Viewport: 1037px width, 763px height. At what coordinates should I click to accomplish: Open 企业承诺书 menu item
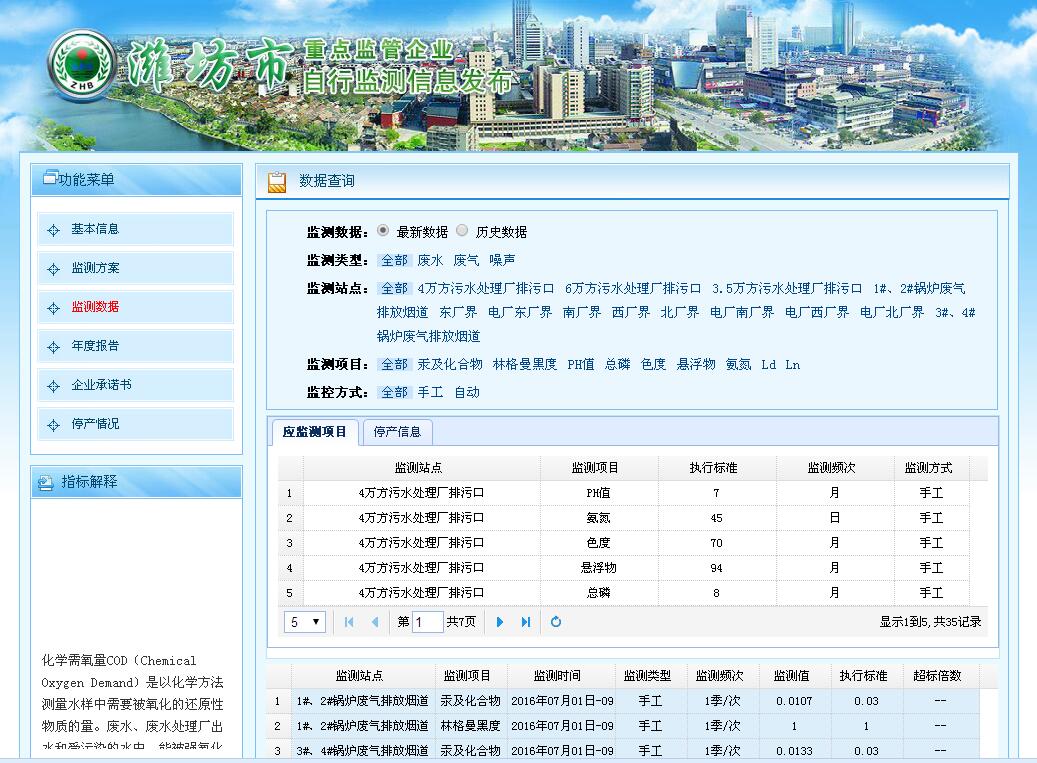pyautogui.click(x=101, y=385)
